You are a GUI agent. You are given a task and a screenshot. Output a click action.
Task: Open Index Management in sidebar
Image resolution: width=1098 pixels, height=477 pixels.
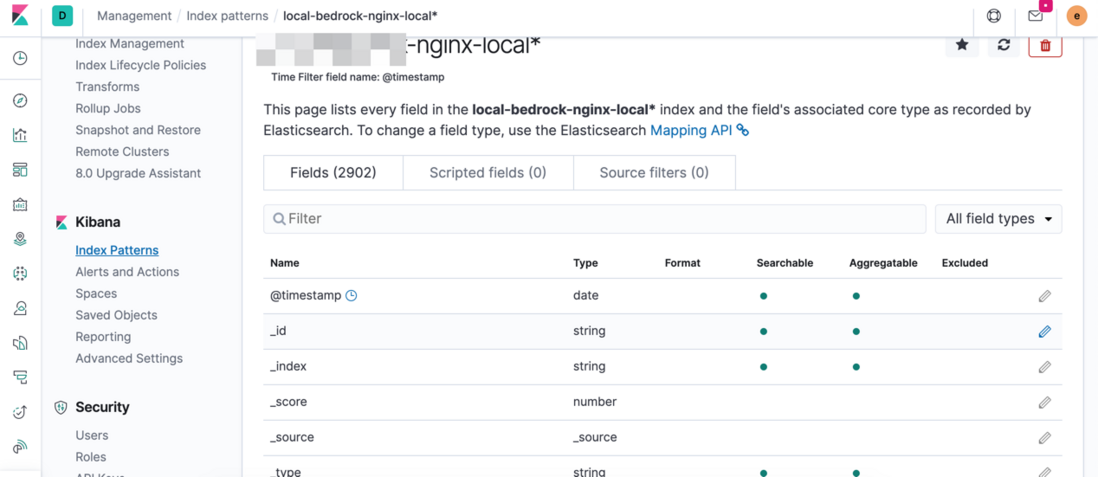coord(130,43)
